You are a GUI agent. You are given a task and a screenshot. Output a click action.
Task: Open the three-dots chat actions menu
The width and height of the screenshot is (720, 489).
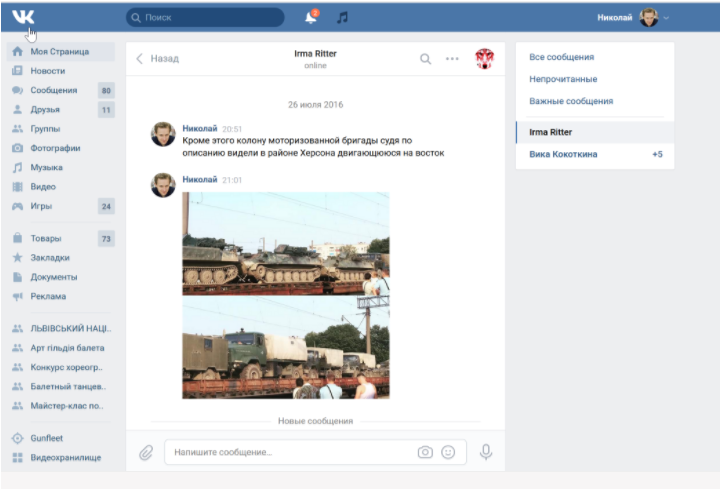452,58
